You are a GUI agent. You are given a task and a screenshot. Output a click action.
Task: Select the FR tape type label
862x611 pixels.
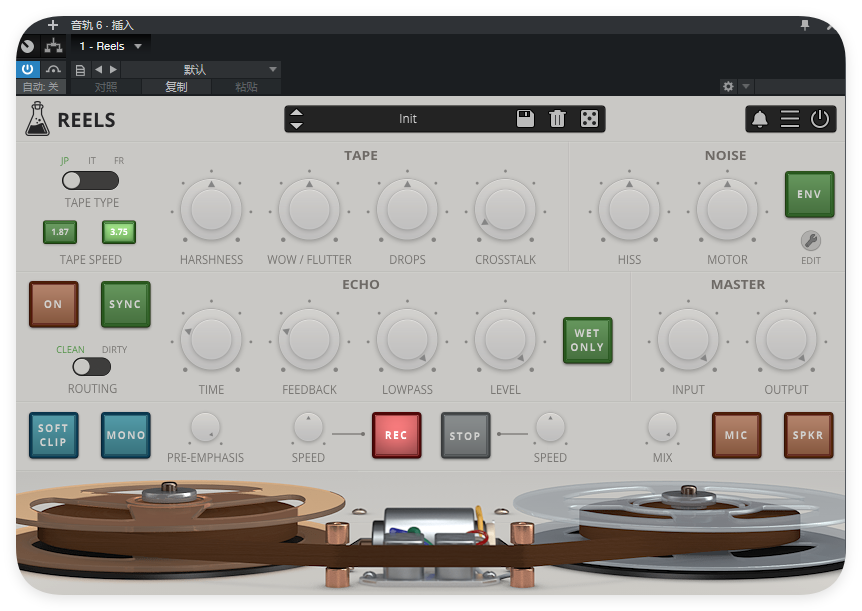pos(119,161)
